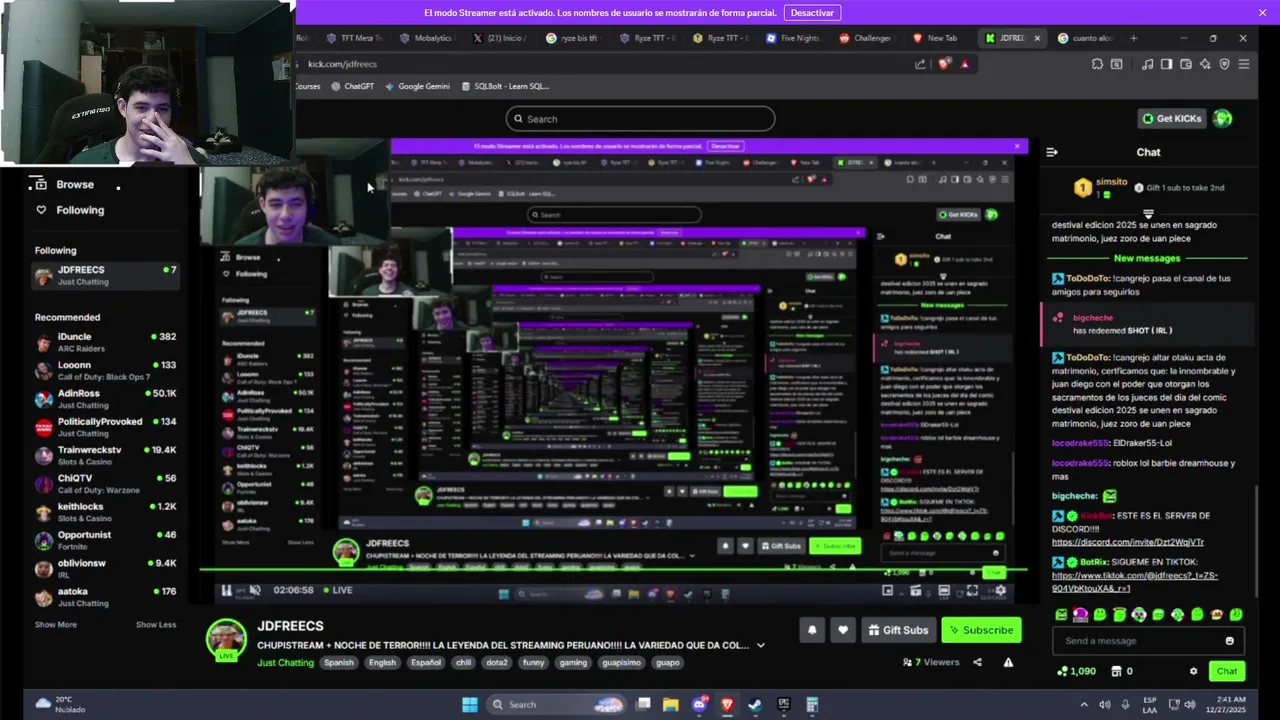Screen dimensions: 1280x720
Task: Open browser extensions puzzle icon
Action: [x=1097, y=64]
